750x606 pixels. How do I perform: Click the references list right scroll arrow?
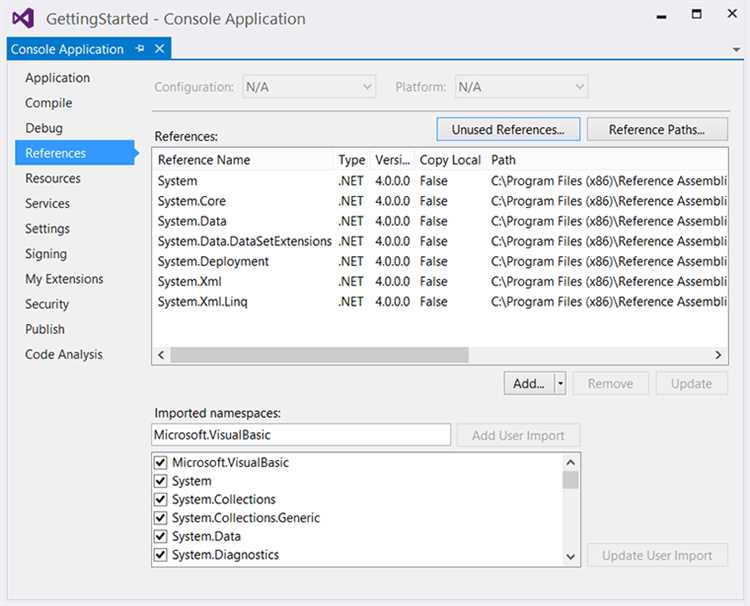(x=718, y=355)
